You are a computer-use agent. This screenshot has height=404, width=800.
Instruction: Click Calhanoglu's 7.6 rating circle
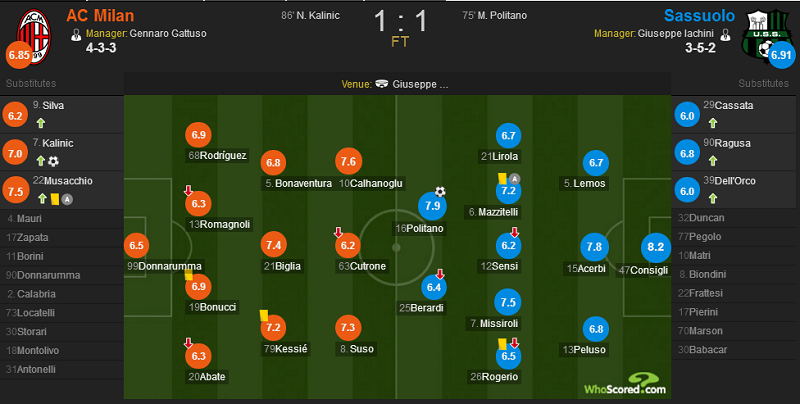(x=348, y=162)
